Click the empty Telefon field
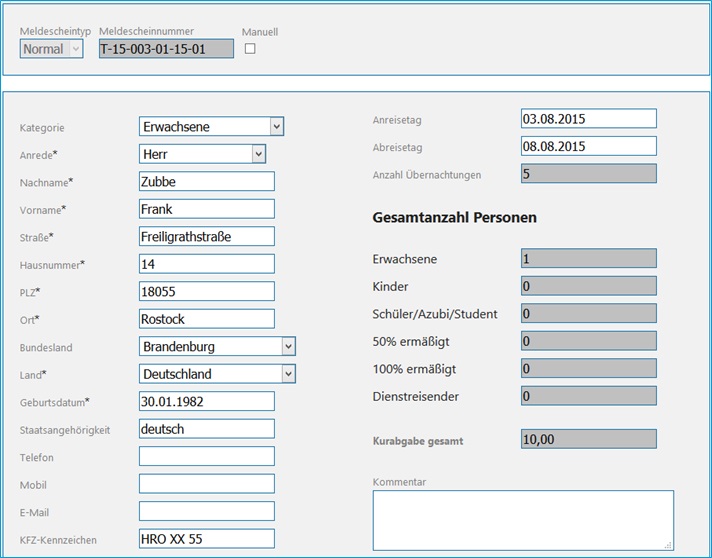712x558 pixels. pos(207,456)
